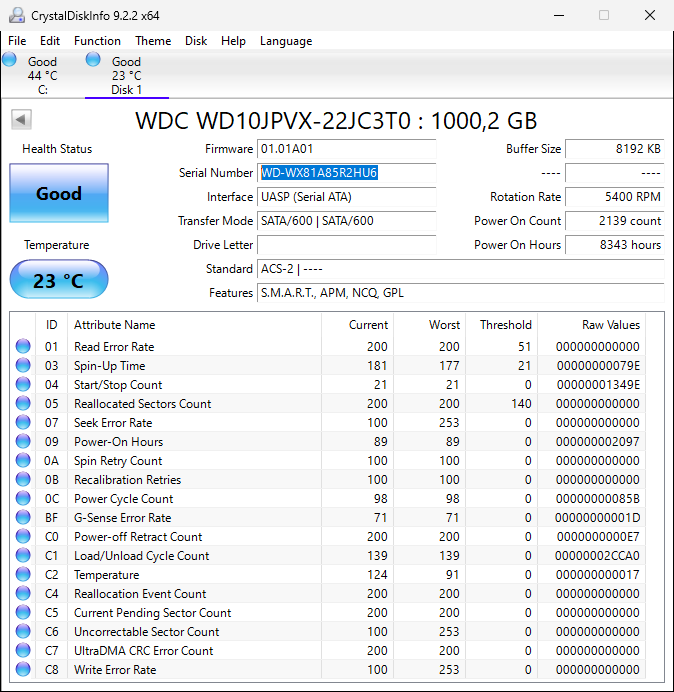The width and height of the screenshot is (674, 692).
Task: Click the Current column header
Action: (x=358, y=325)
